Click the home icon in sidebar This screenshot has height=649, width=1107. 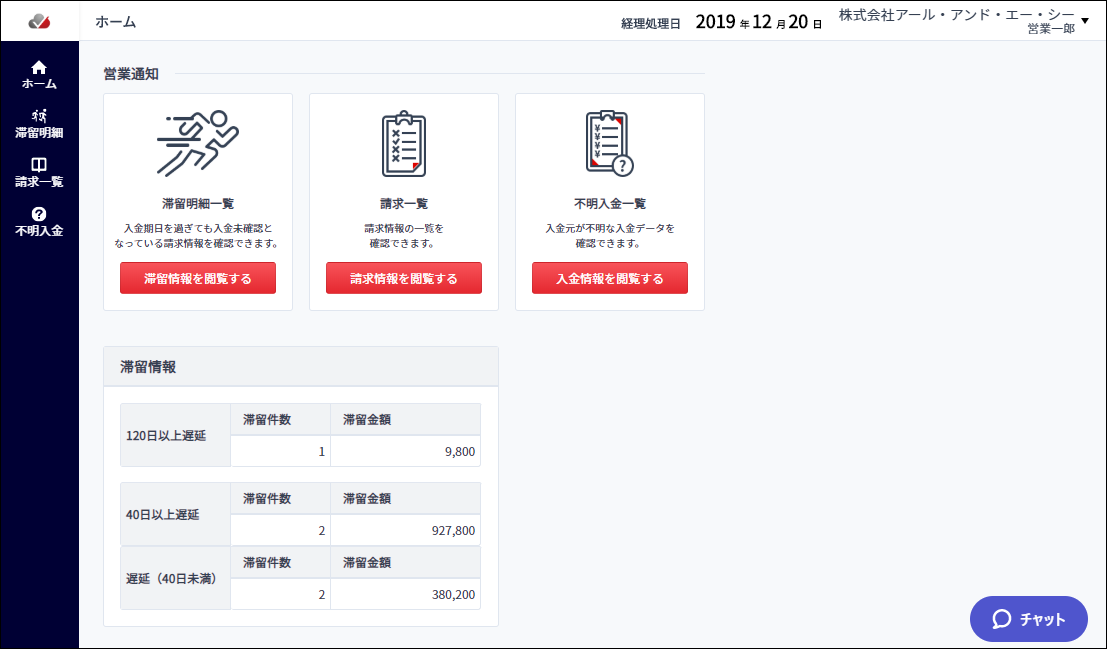39,67
